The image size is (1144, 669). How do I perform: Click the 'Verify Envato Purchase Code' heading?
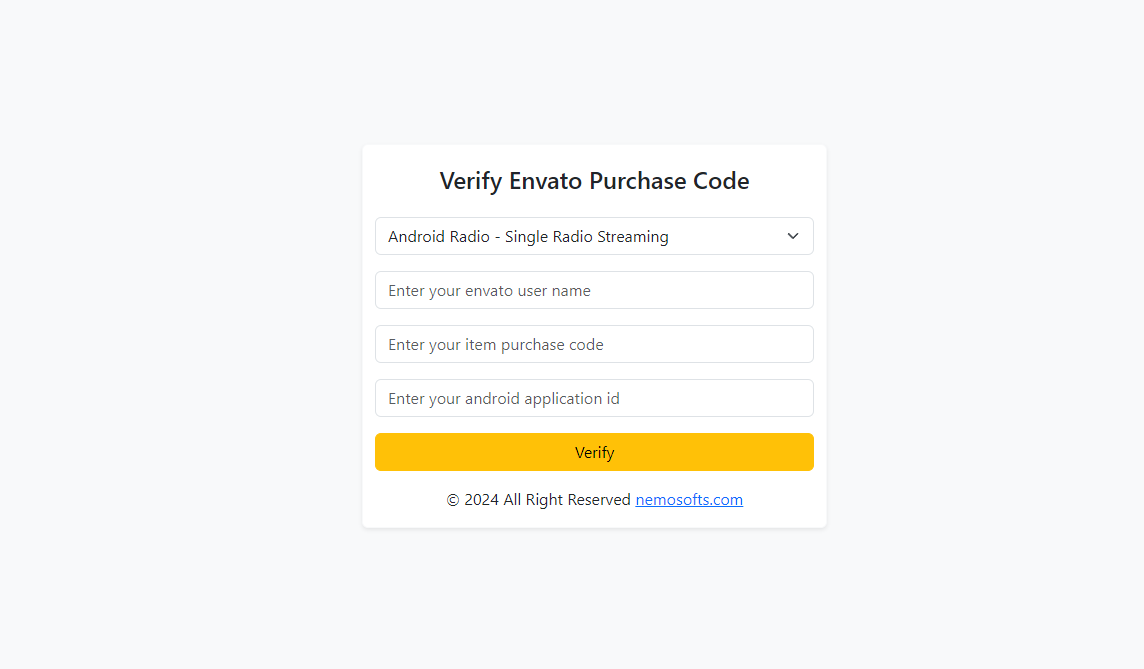click(594, 181)
